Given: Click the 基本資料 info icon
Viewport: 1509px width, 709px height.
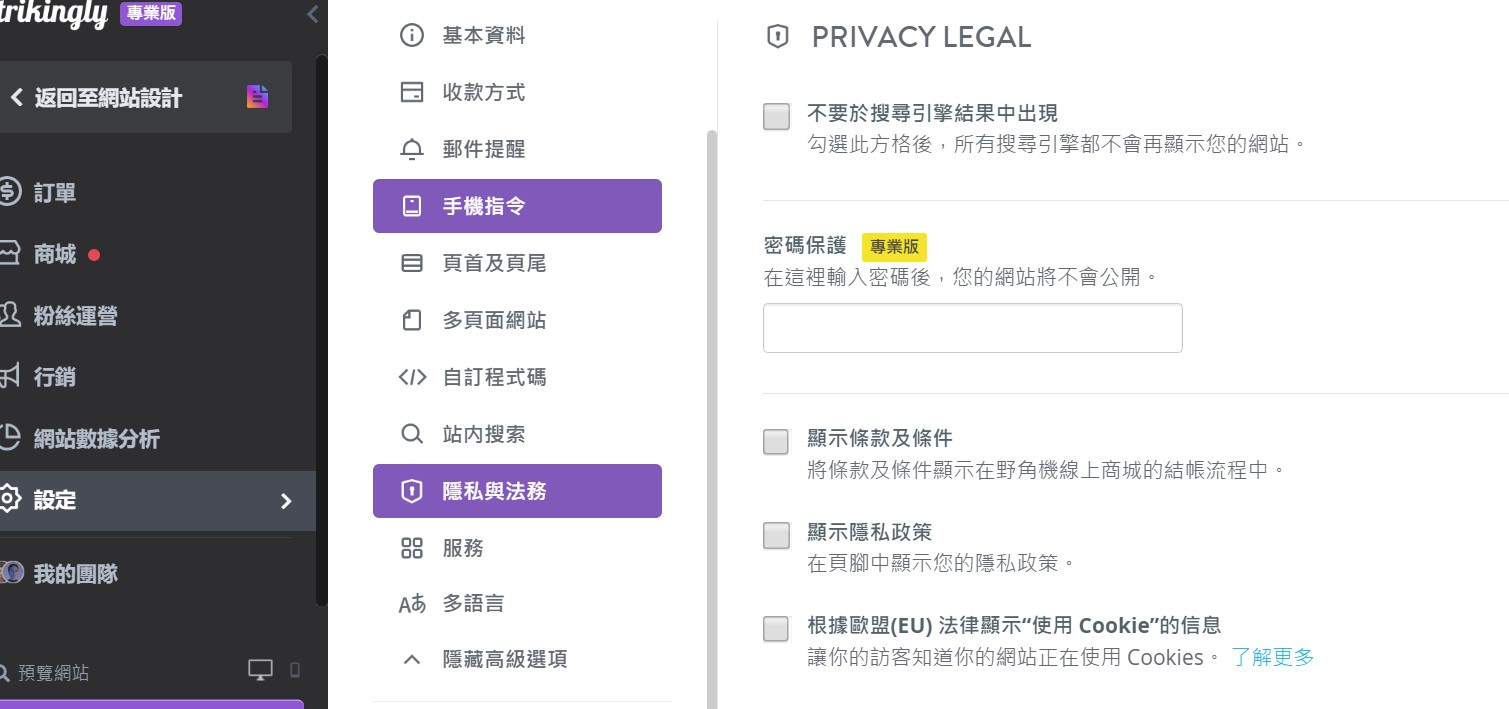Looking at the screenshot, I should coord(411,34).
